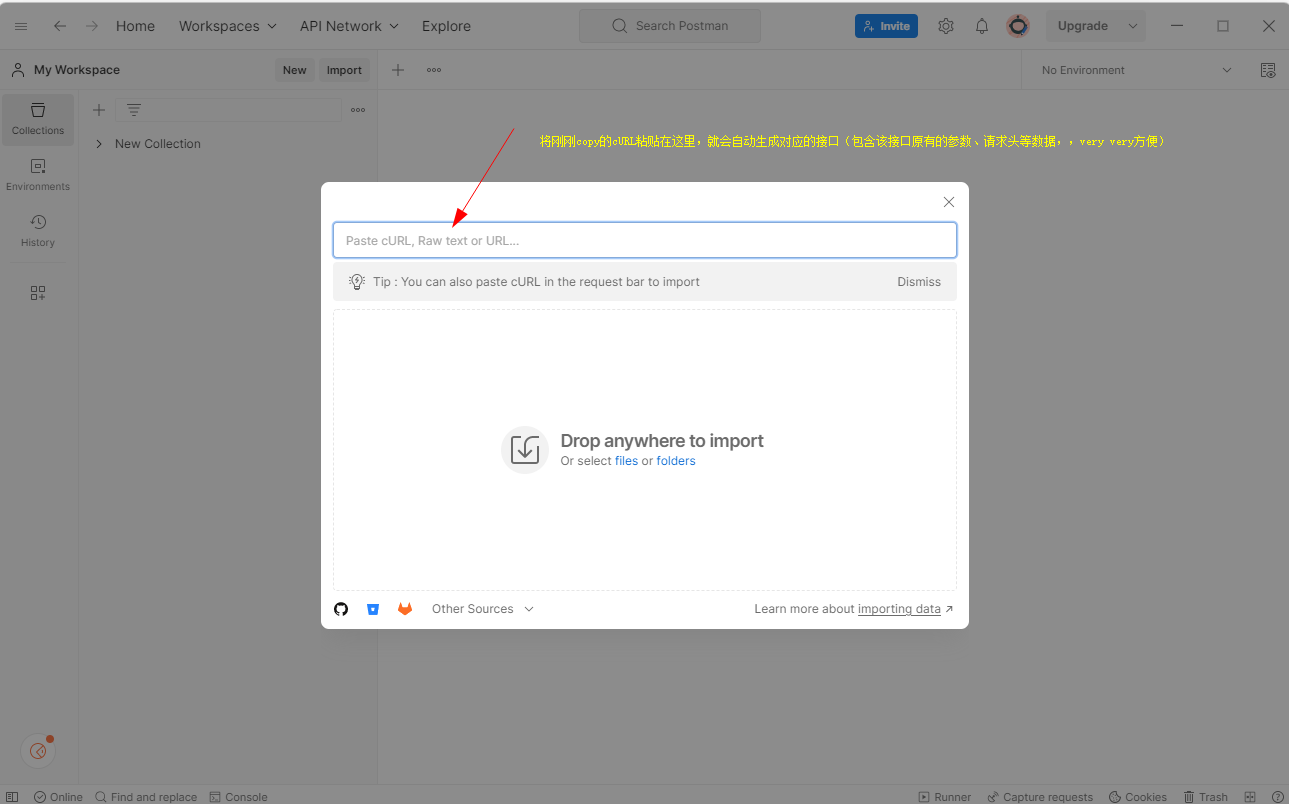
Task: Open the help icon in status bar
Action: point(1277,797)
